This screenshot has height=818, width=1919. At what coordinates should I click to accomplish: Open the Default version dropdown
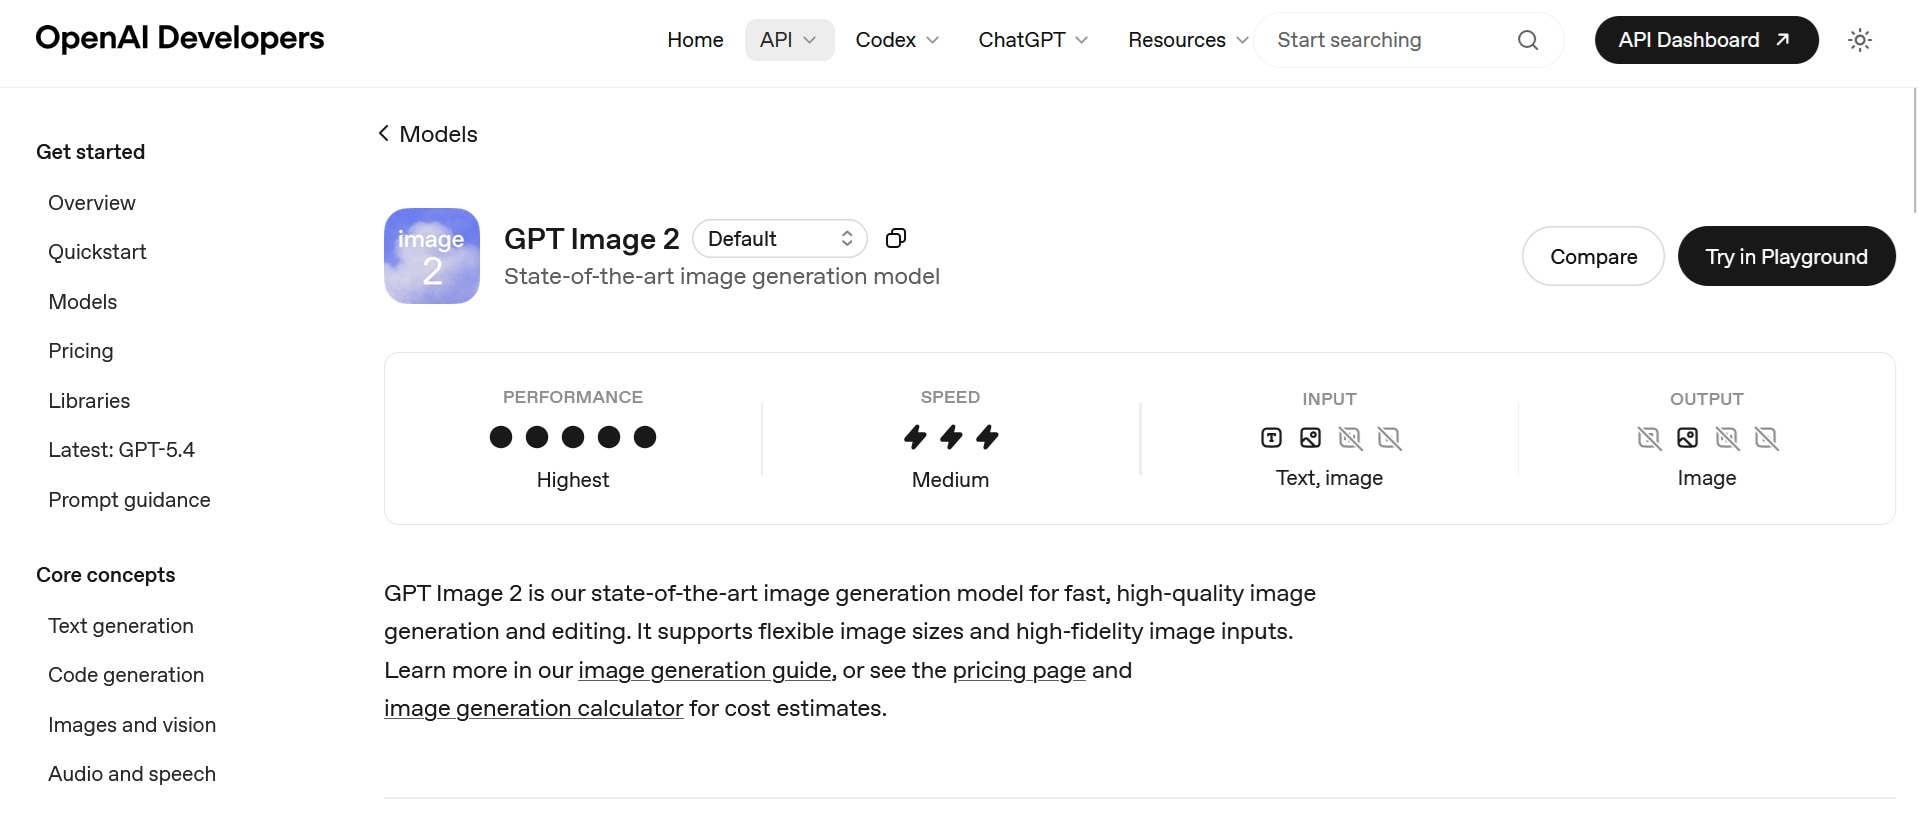pyautogui.click(x=780, y=238)
